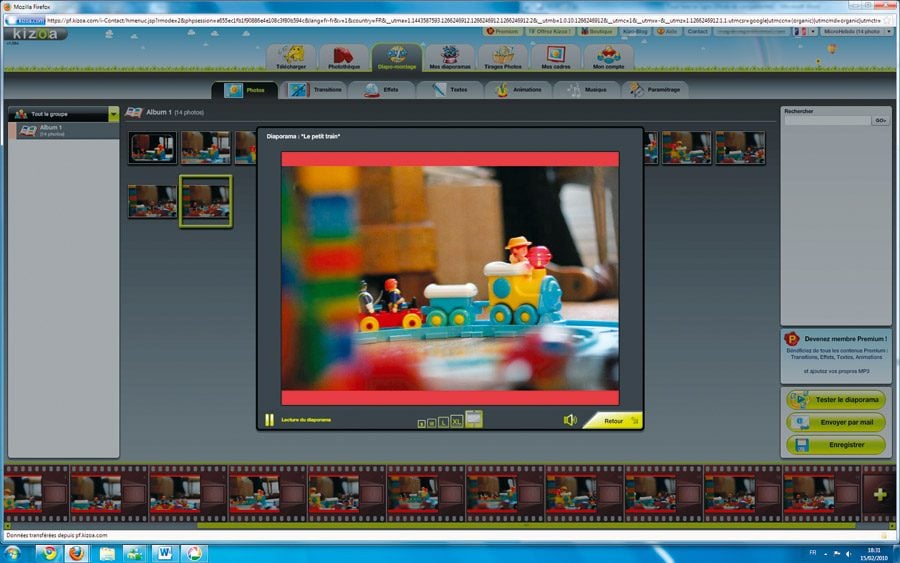Pause the slideshow playback
The width and height of the screenshot is (900, 563).
click(269, 420)
